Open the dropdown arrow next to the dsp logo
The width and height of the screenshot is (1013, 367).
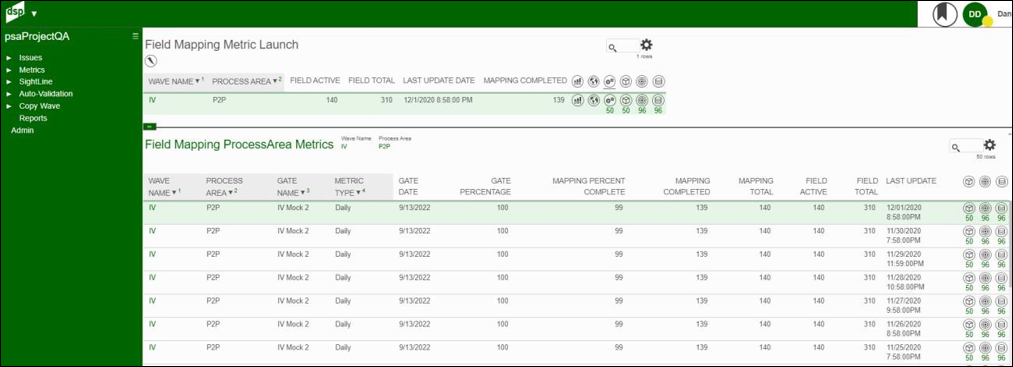pos(34,14)
